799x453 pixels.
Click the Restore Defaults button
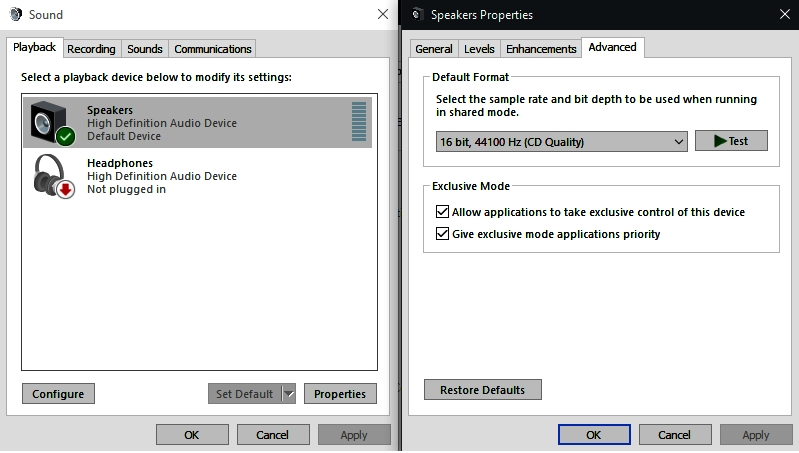pos(483,390)
